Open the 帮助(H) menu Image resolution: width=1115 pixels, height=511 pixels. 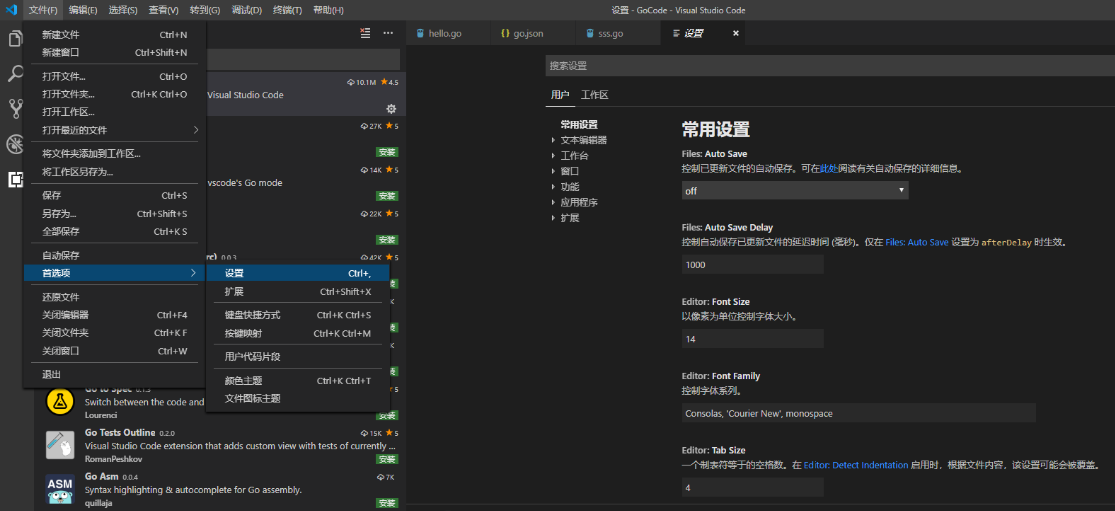point(329,10)
